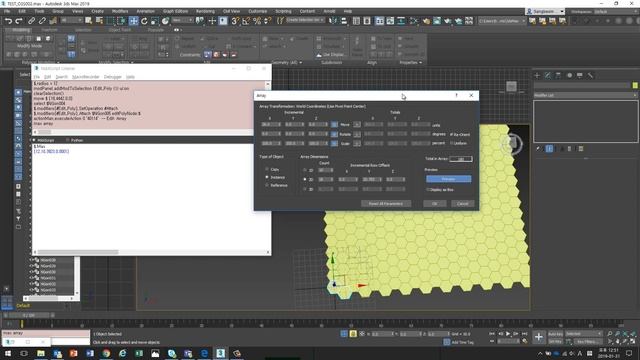The height and width of the screenshot is (360, 640).
Task: Click the Redo arrow in main toolbar
Action: coord(19,20)
